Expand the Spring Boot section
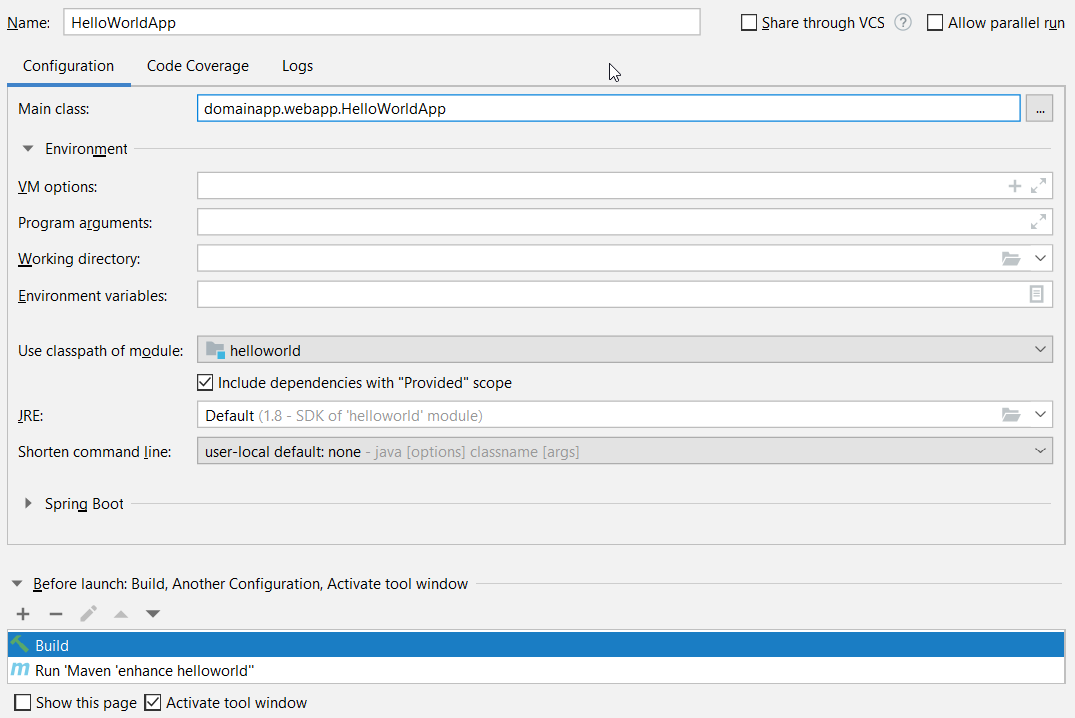1075x718 pixels. pyautogui.click(x=29, y=504)
